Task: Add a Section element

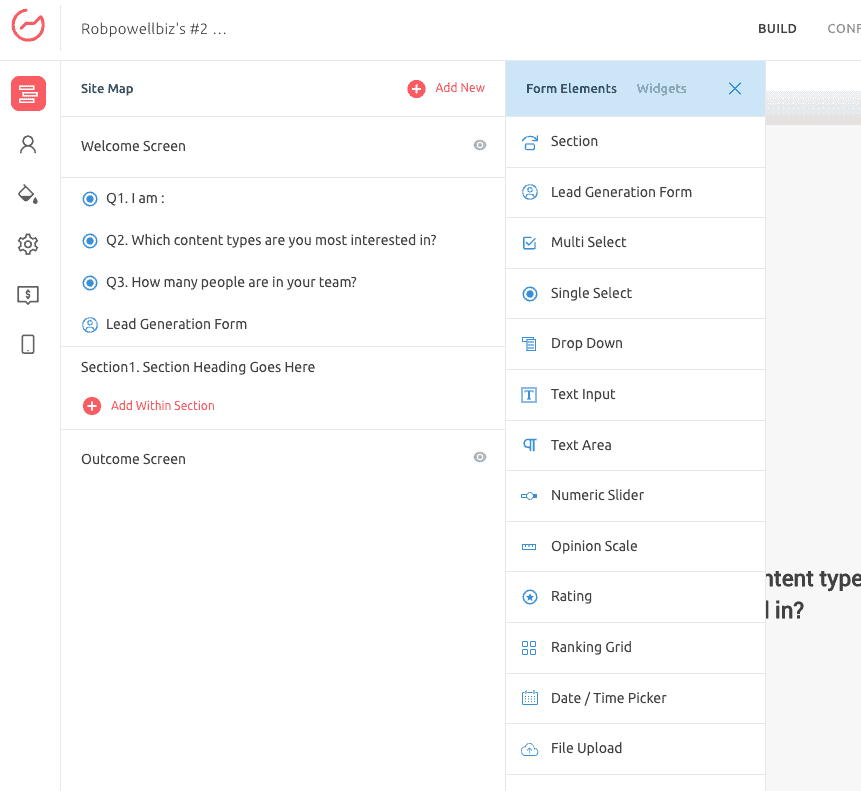Action: (x=635, y=142)
